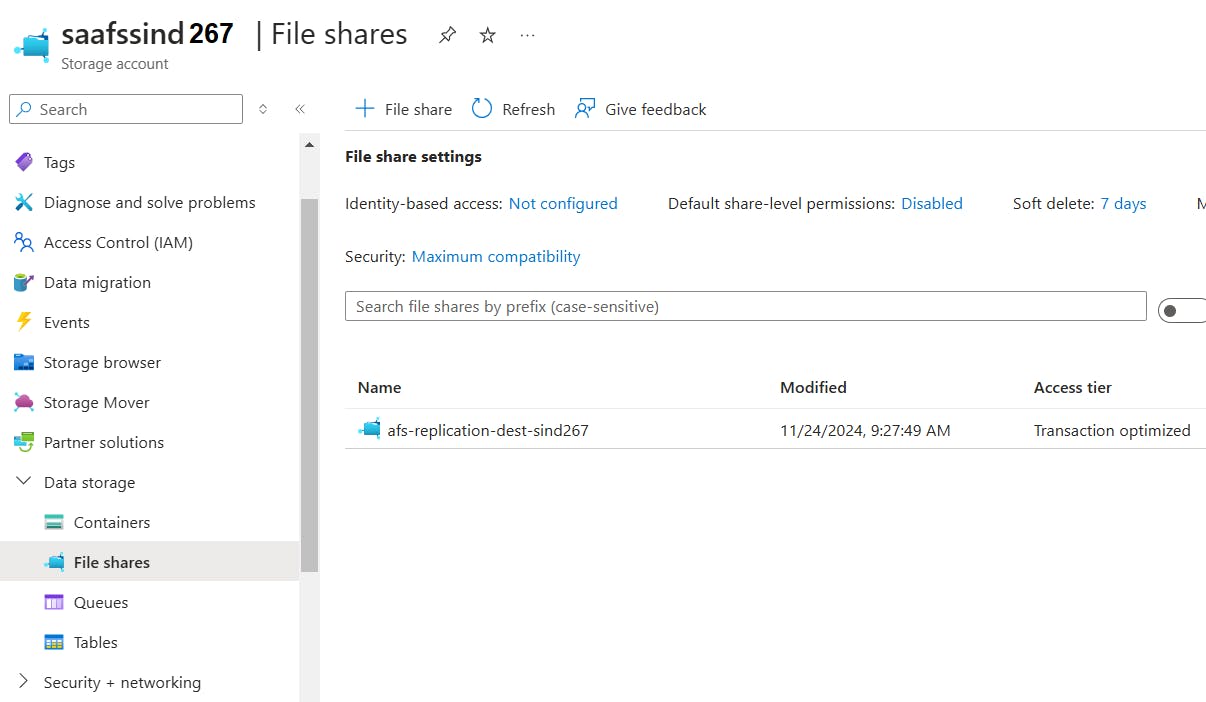Image resolution: width=1206 pixels, height=702 pixels.
Task: Select the Events lightning bolt icon
Action: 25,322
